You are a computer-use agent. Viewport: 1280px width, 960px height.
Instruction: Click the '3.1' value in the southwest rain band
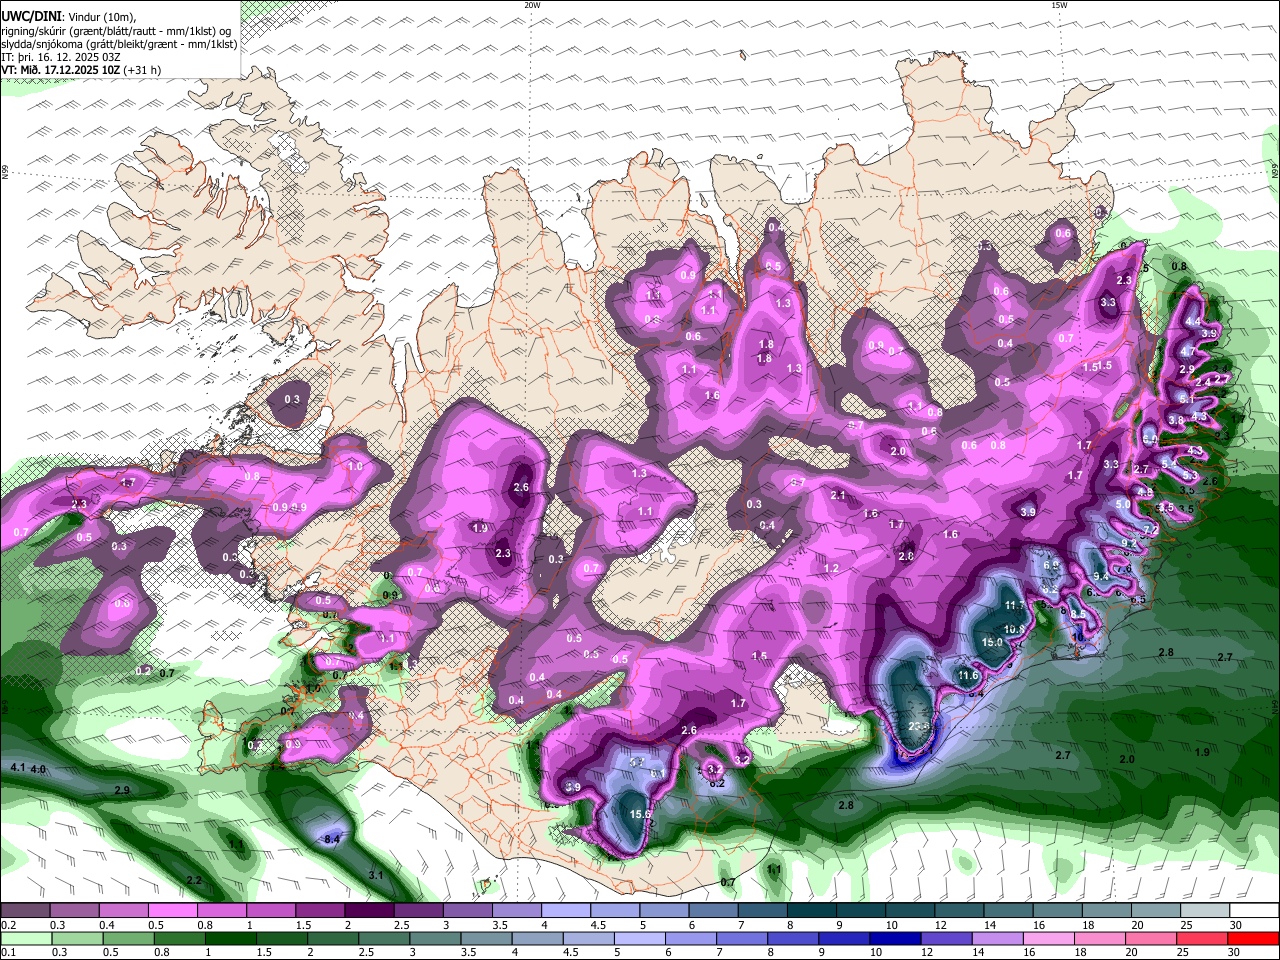(x=376, y=875)
